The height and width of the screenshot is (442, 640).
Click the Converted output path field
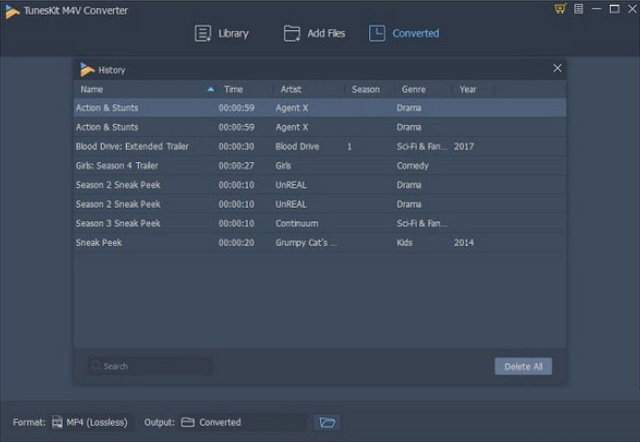[242, 422]
